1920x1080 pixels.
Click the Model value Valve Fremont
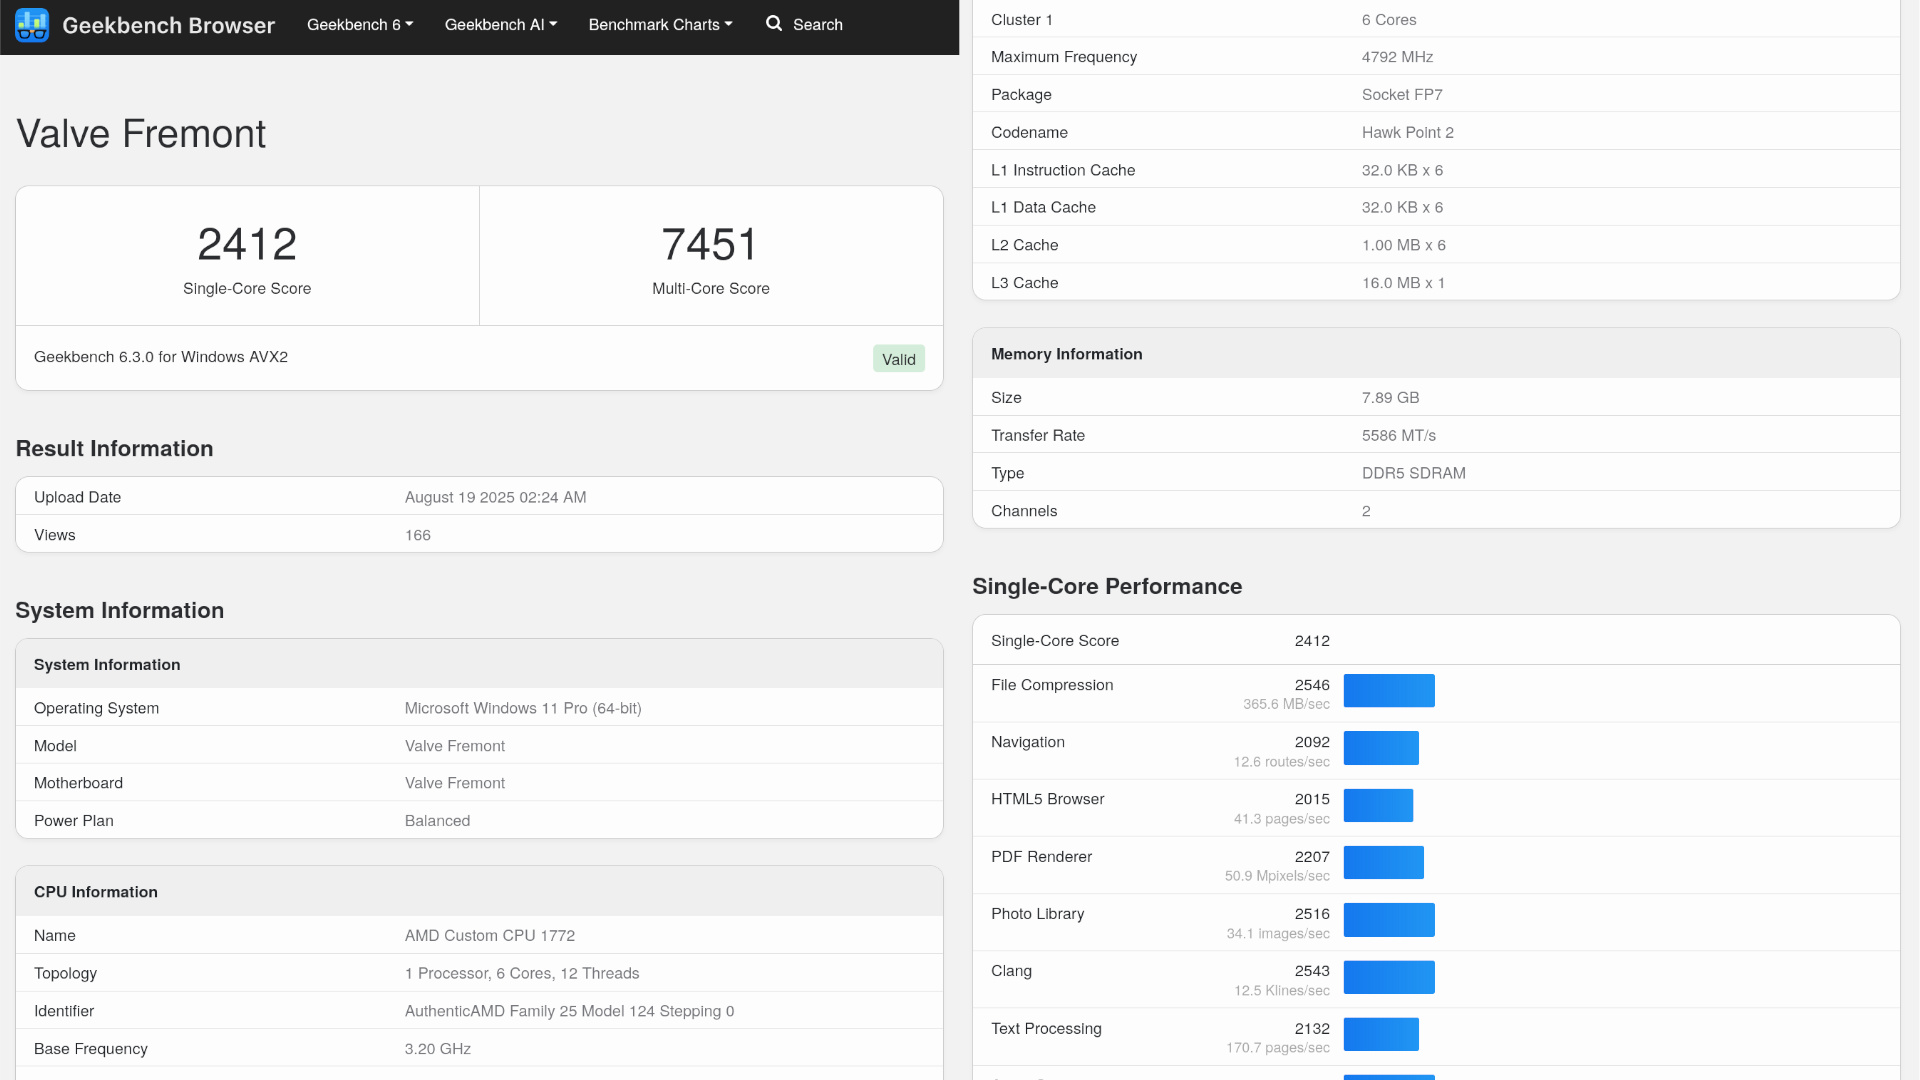pos(455,746)
